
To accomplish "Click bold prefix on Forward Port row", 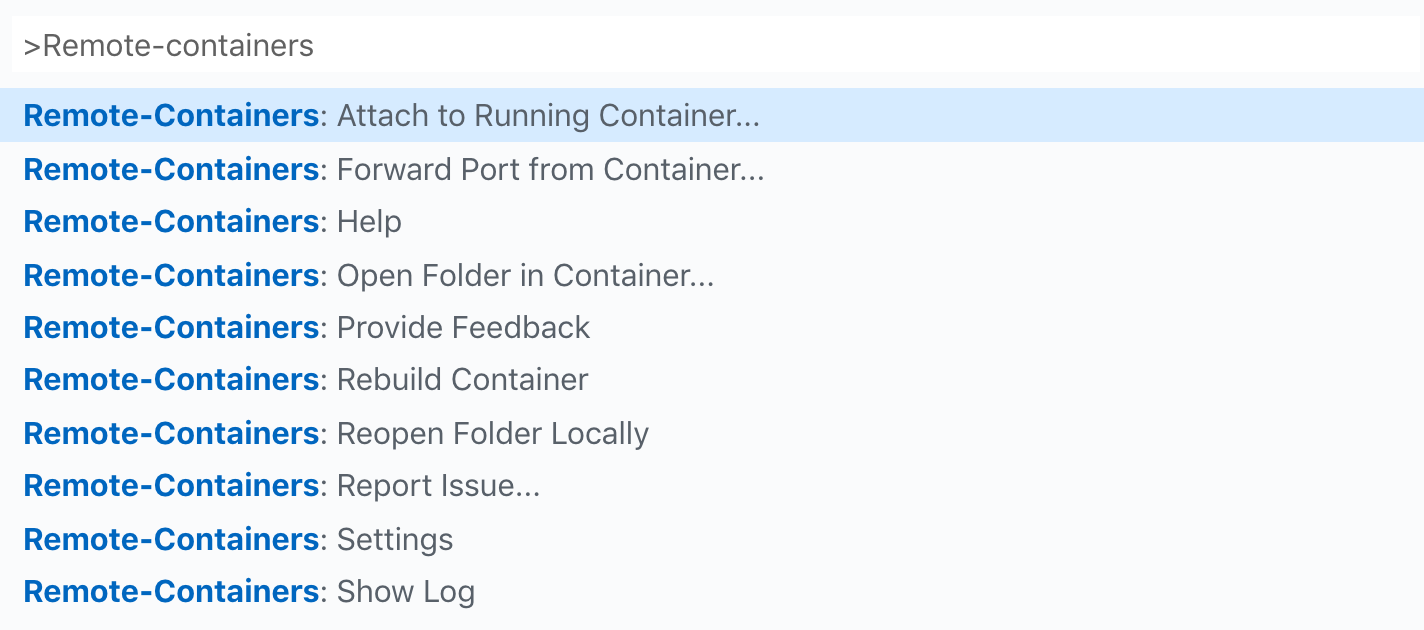I will pyautogui.click(x=170, y=170).
